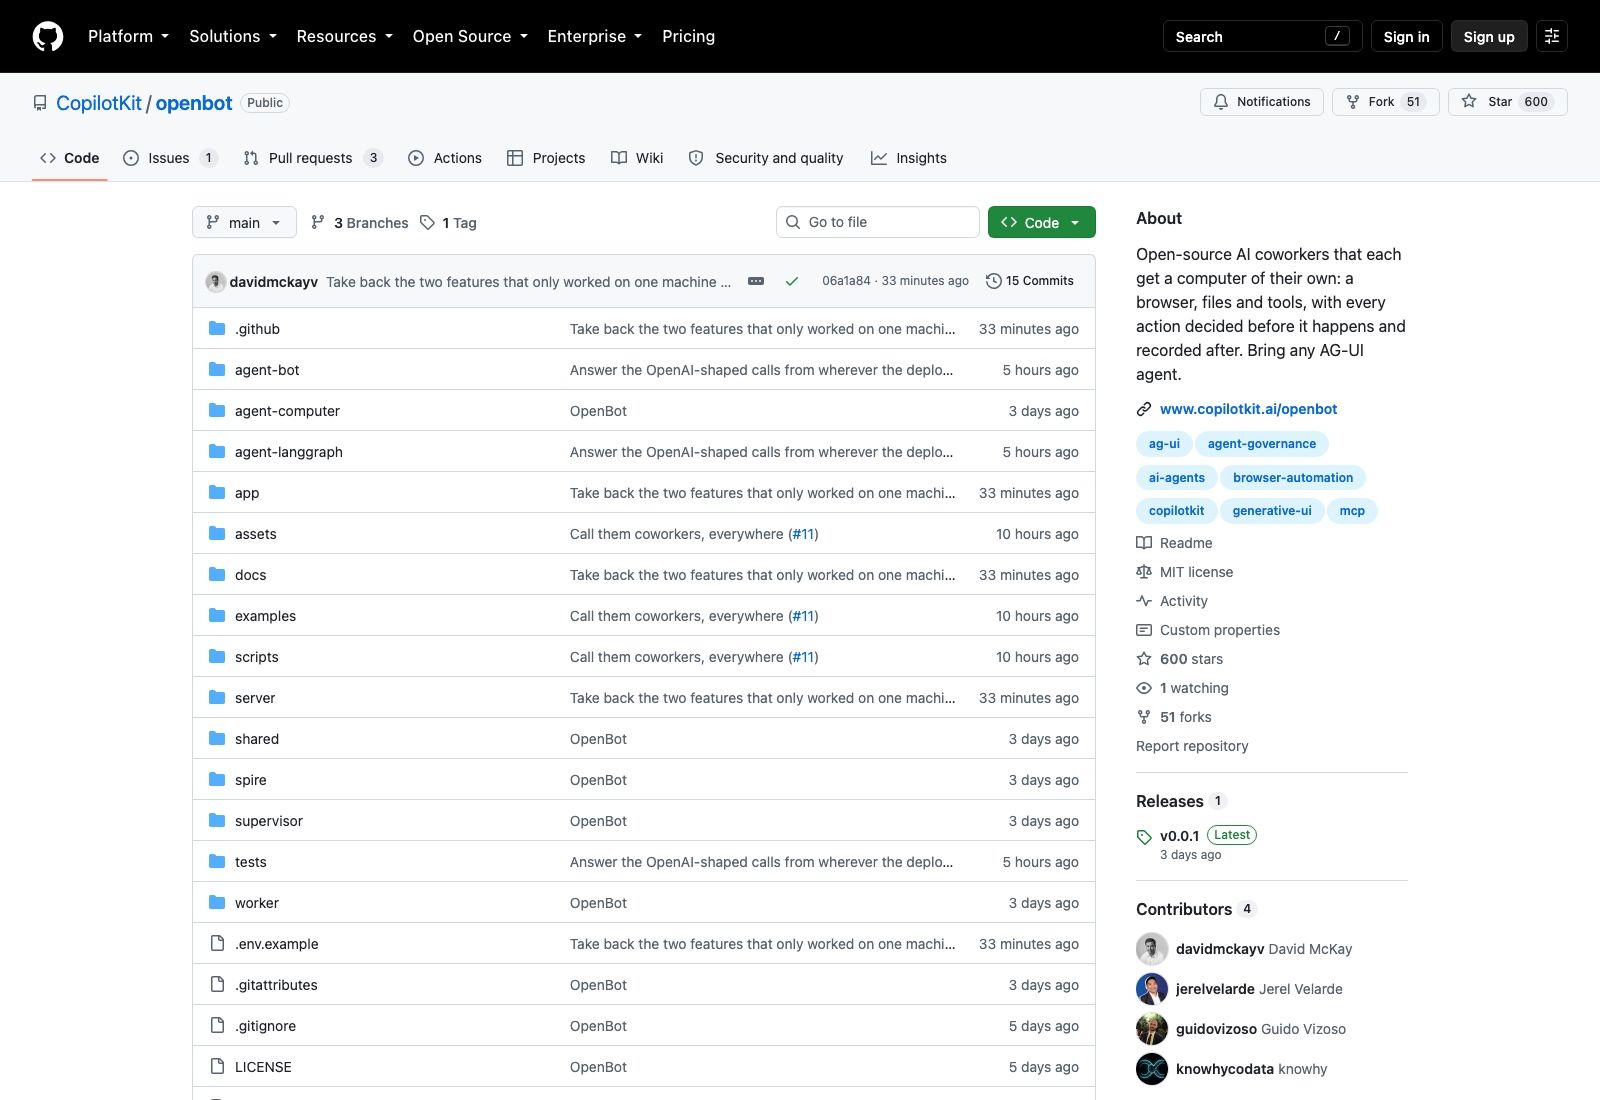The width and height of the screenshot is (1600, 1100).
Task: Click the scale icon next to MIT license
Action: [1144, 572]
